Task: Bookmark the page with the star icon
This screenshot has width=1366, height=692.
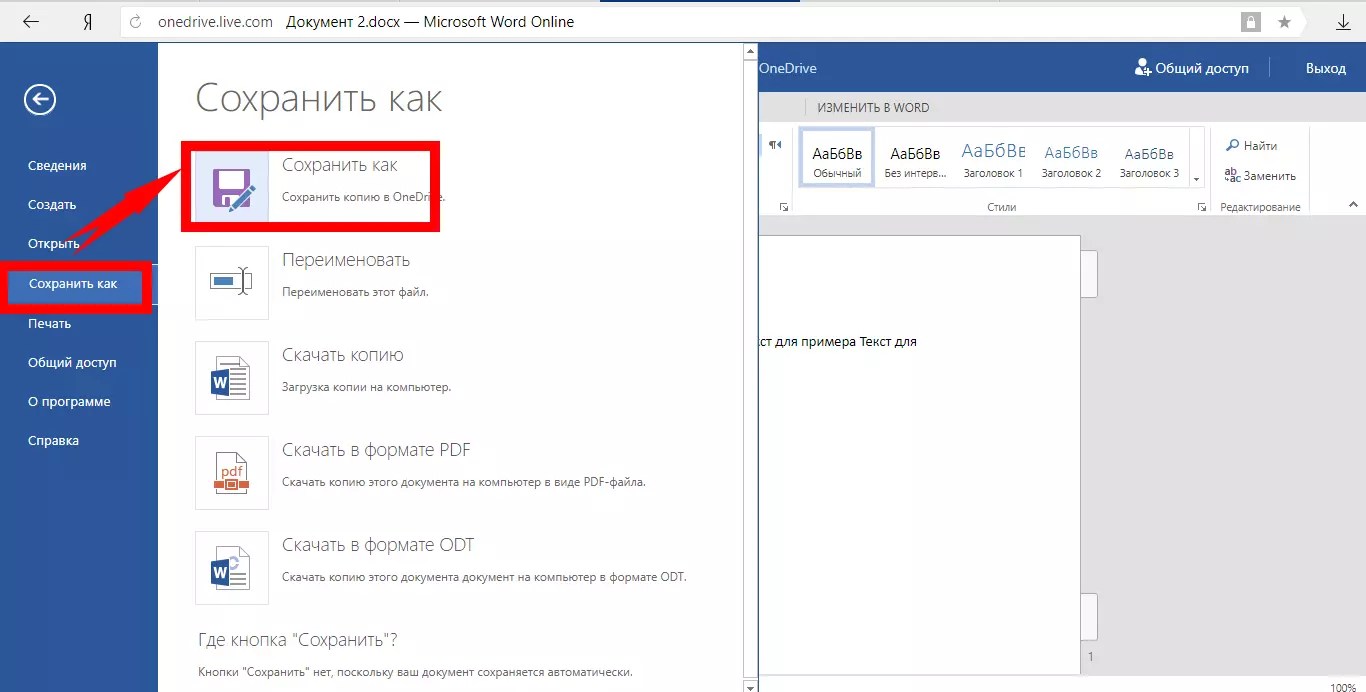Action: [x=1284, y=22]
